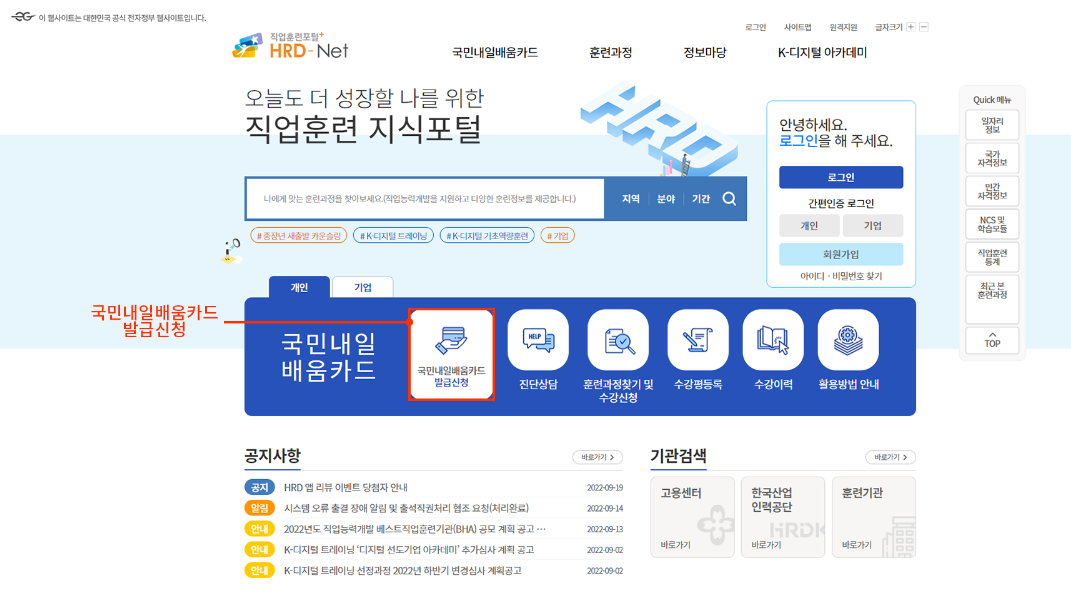Select #중장년 새출발 카운슬링 tag
This screenshot has width=1071, height=598.
[x=298, y=236]
